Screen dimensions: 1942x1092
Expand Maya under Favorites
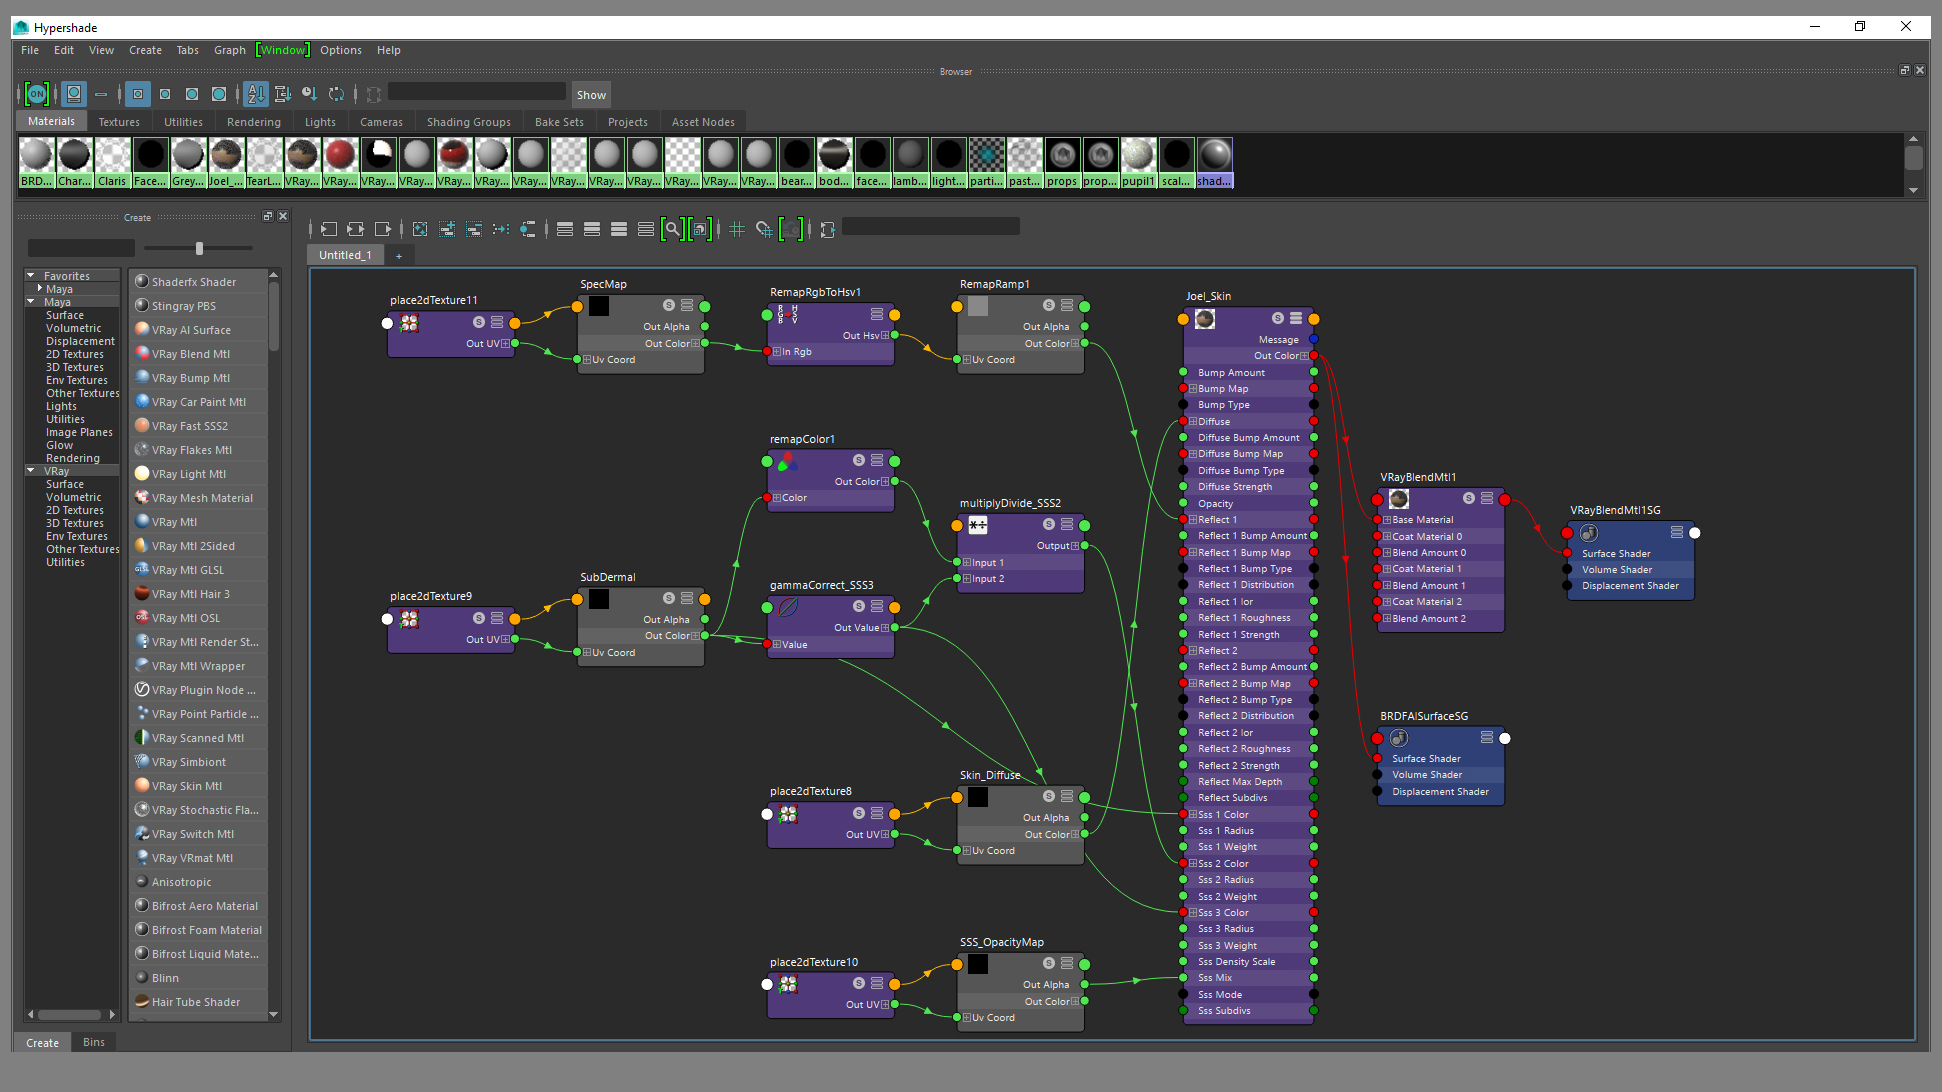pos(39,289)
